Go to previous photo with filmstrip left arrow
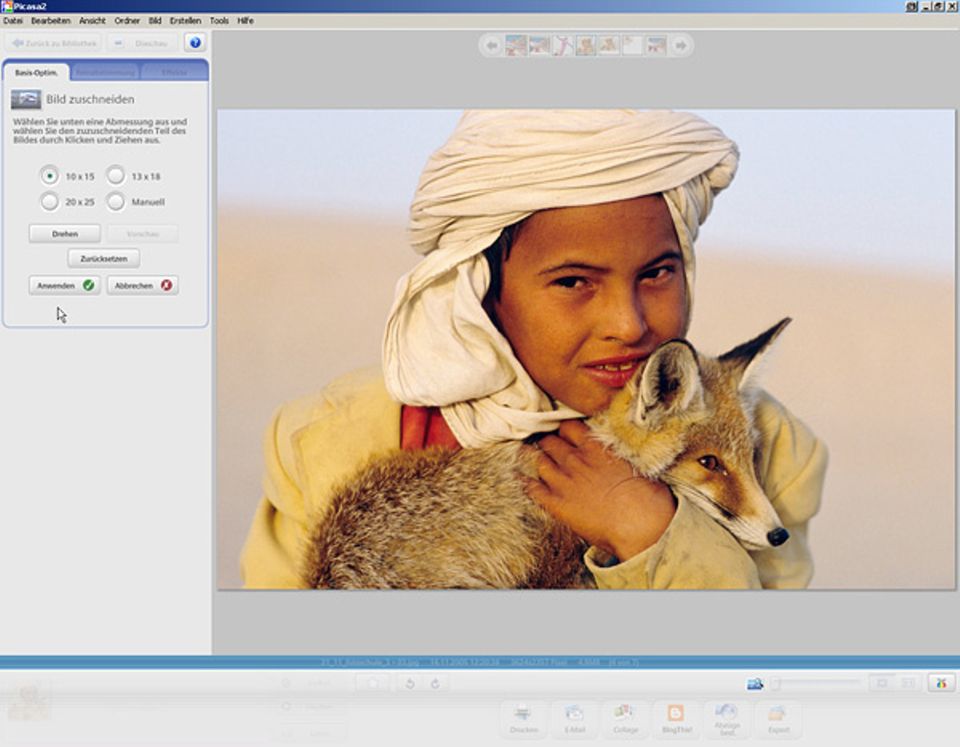This screenshot has height=747, width=960. [491, 45]
